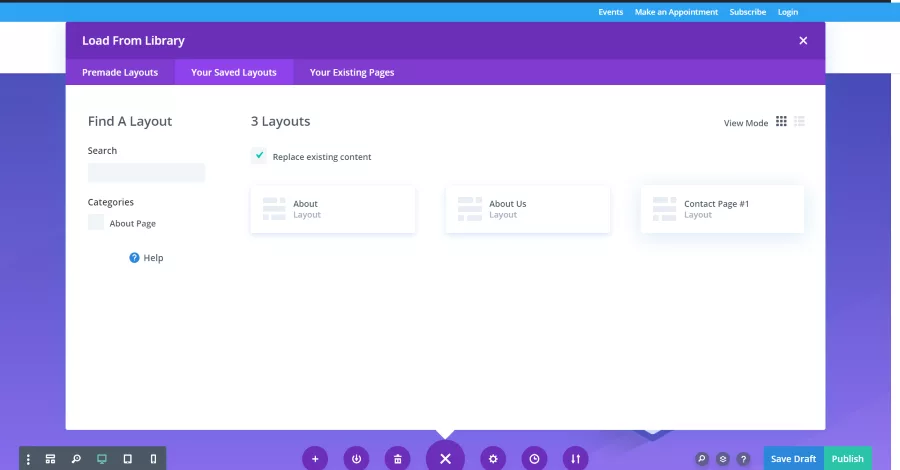Switch to Your Existing Pages tab
Image resolution: width=900 pixels, height=470 pixels.
click(352, 72)
